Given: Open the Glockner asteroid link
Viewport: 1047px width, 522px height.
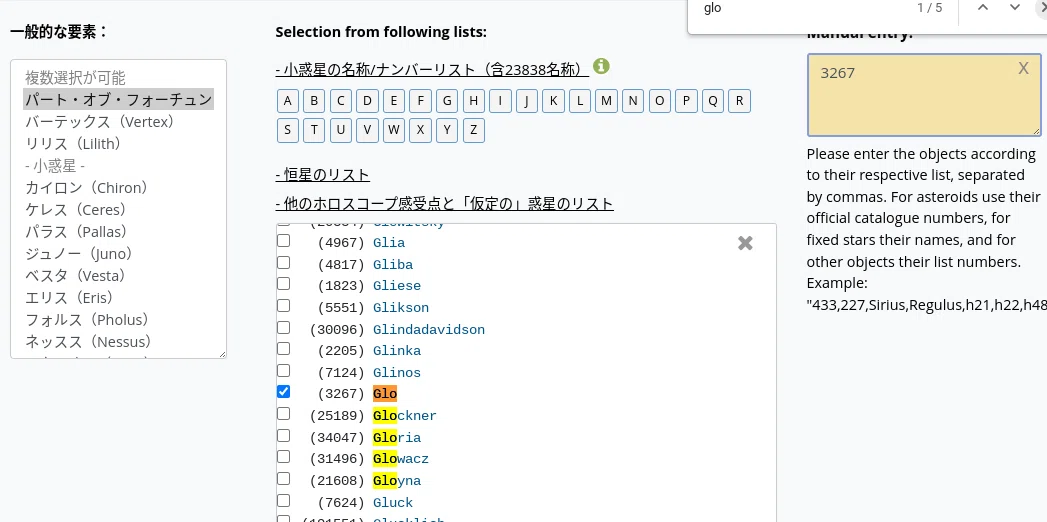Looking at the screenshot, I should point(405,416).
